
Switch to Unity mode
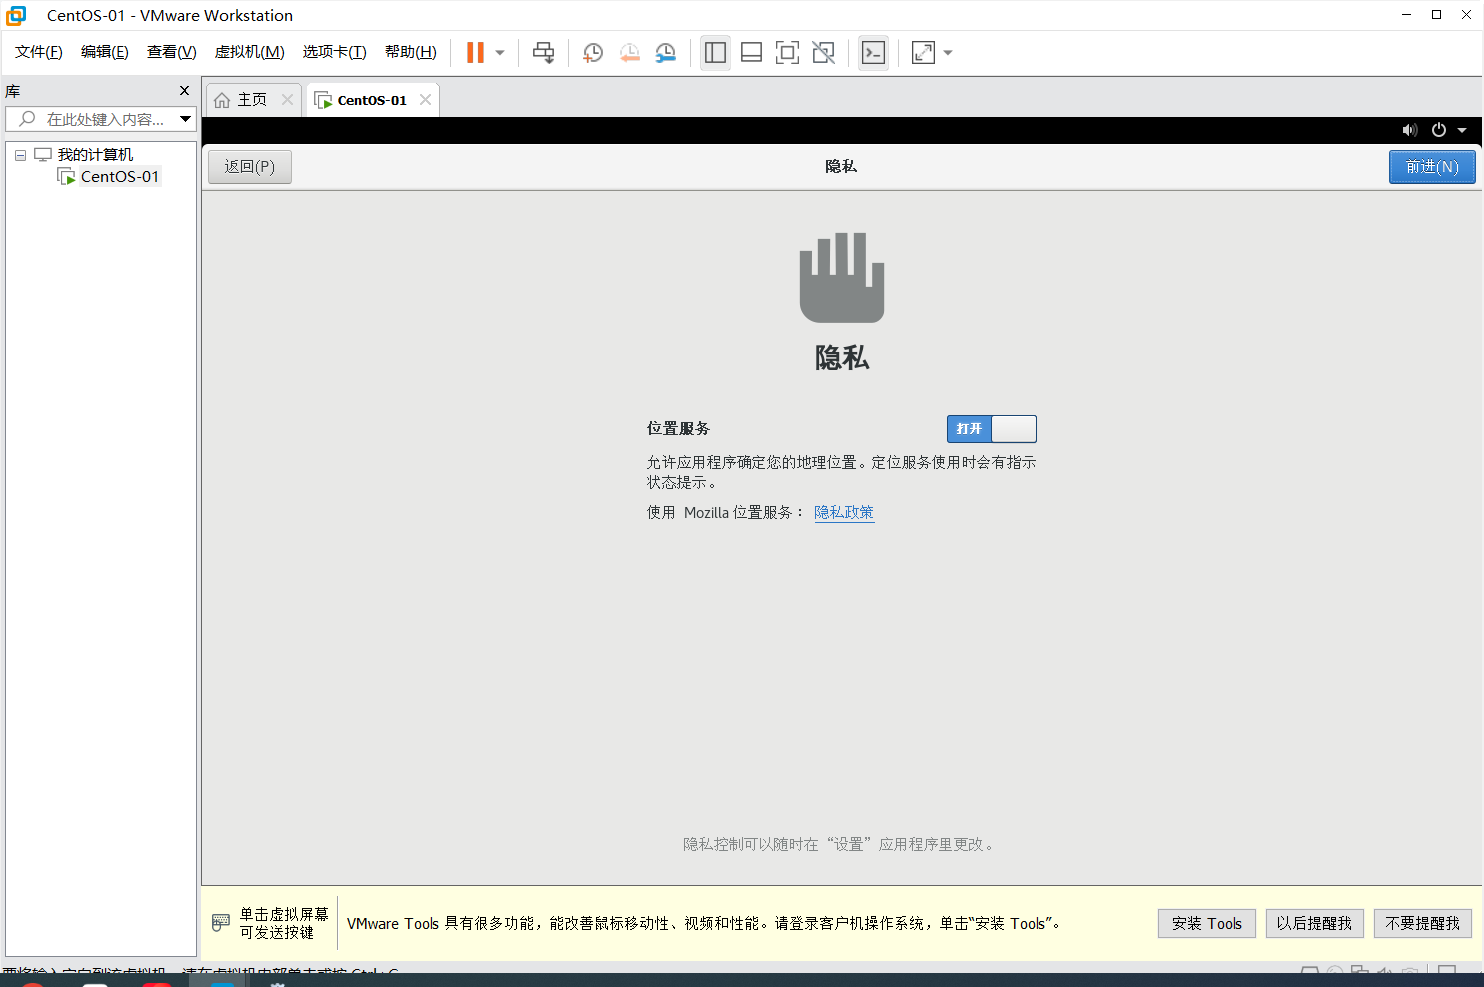(x=823, y=52)
